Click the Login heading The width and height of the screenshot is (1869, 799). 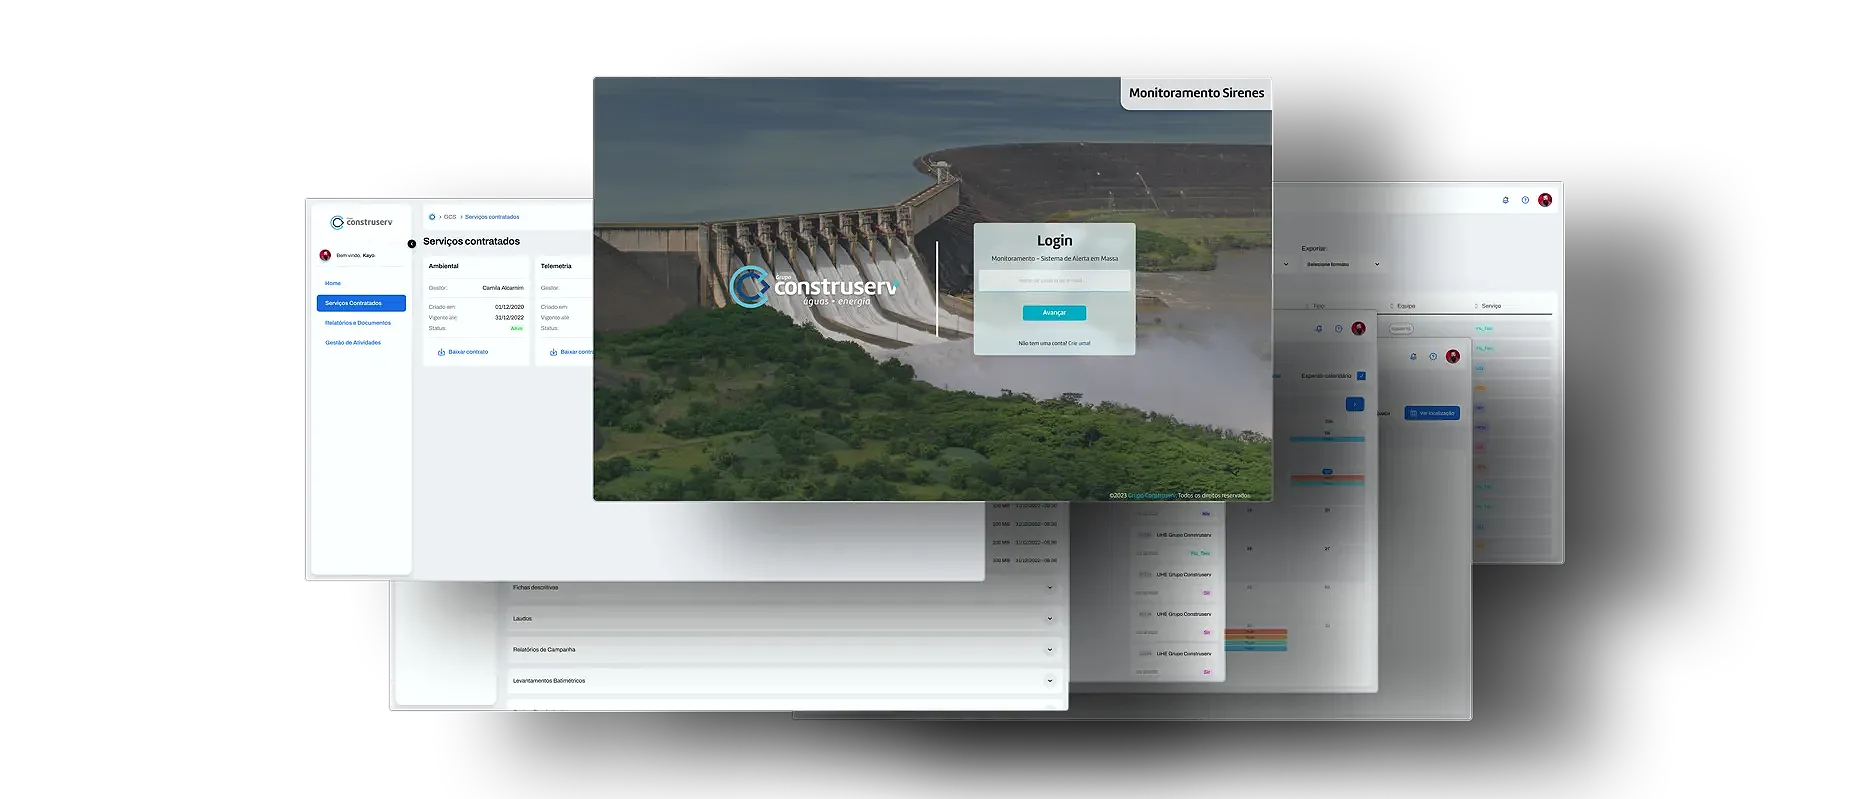(1054, 241)
